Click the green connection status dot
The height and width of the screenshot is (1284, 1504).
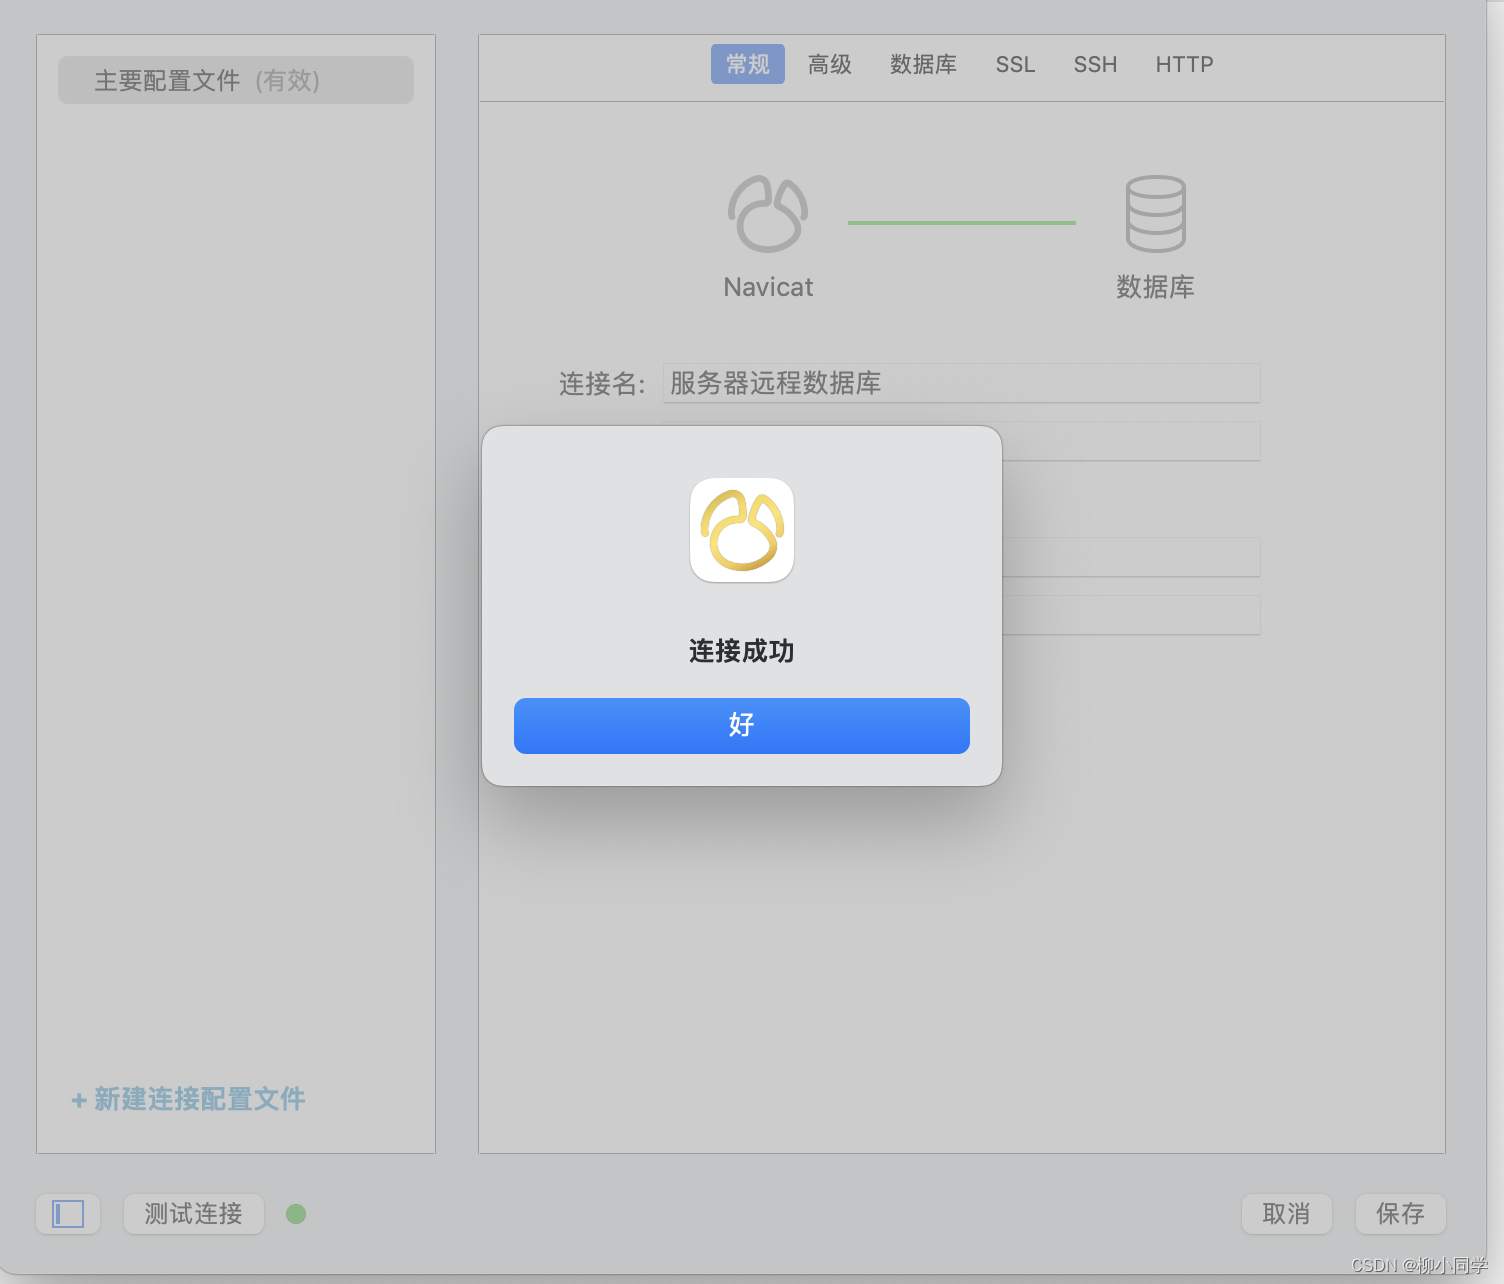point(296,1214)
